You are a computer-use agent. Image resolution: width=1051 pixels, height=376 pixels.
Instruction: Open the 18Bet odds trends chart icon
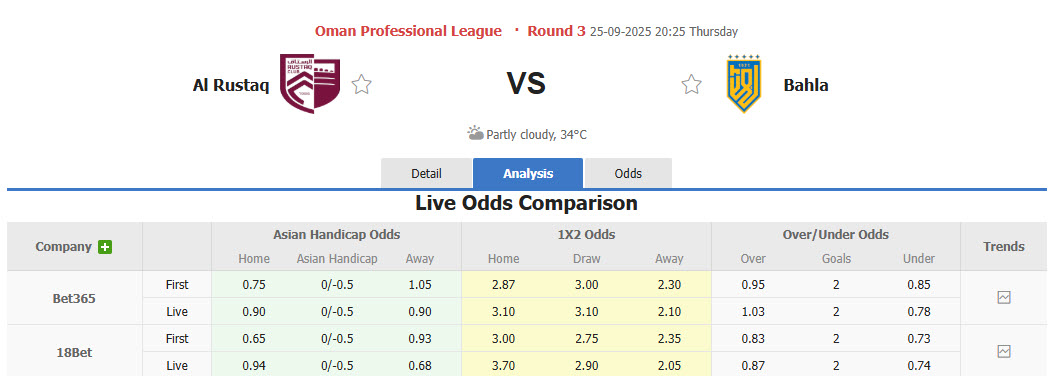(1003, 351)
